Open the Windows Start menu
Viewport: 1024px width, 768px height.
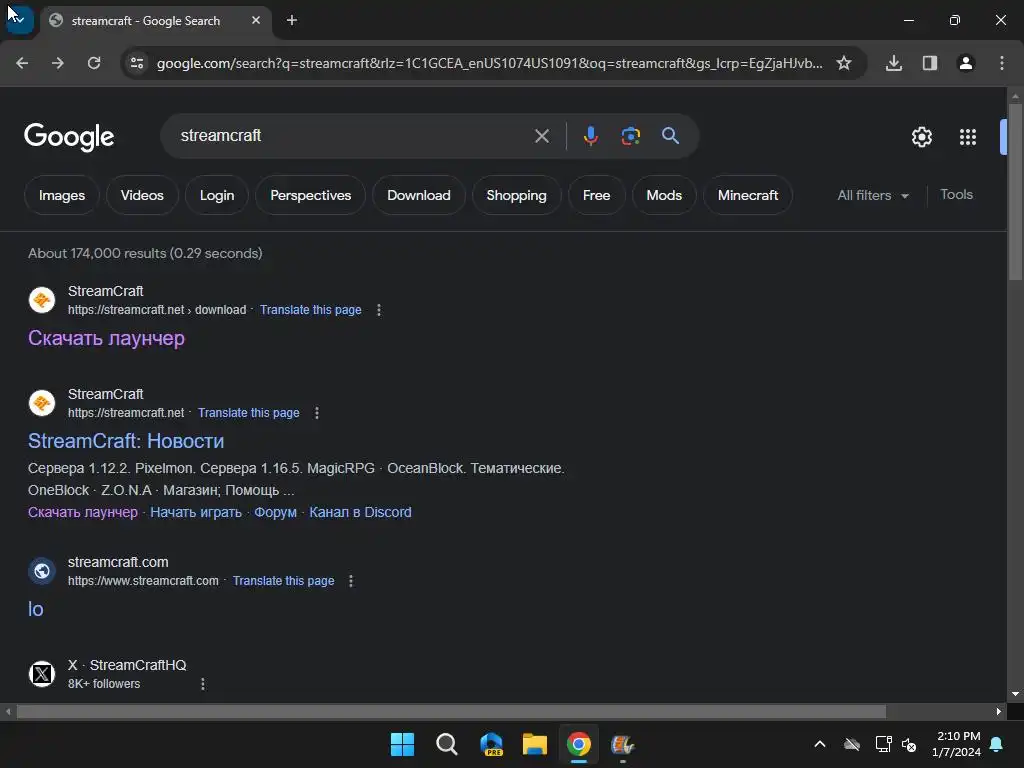[402, 744]
